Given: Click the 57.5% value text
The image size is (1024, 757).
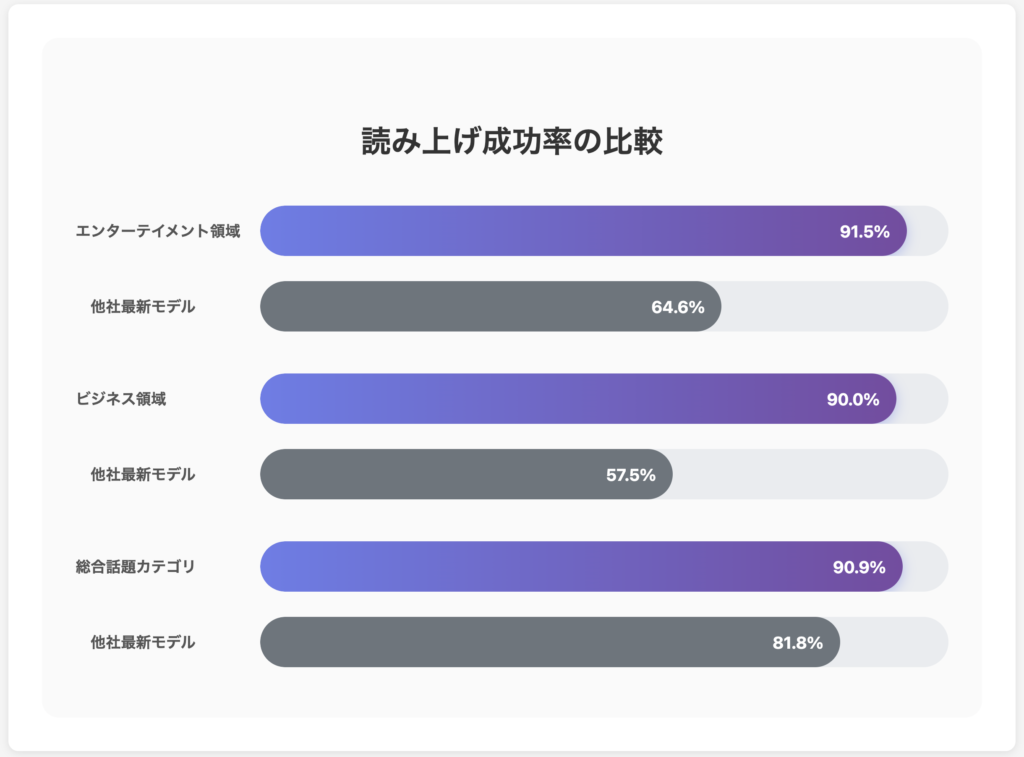Looking at the screenshot, I should (x=631, y=475).
